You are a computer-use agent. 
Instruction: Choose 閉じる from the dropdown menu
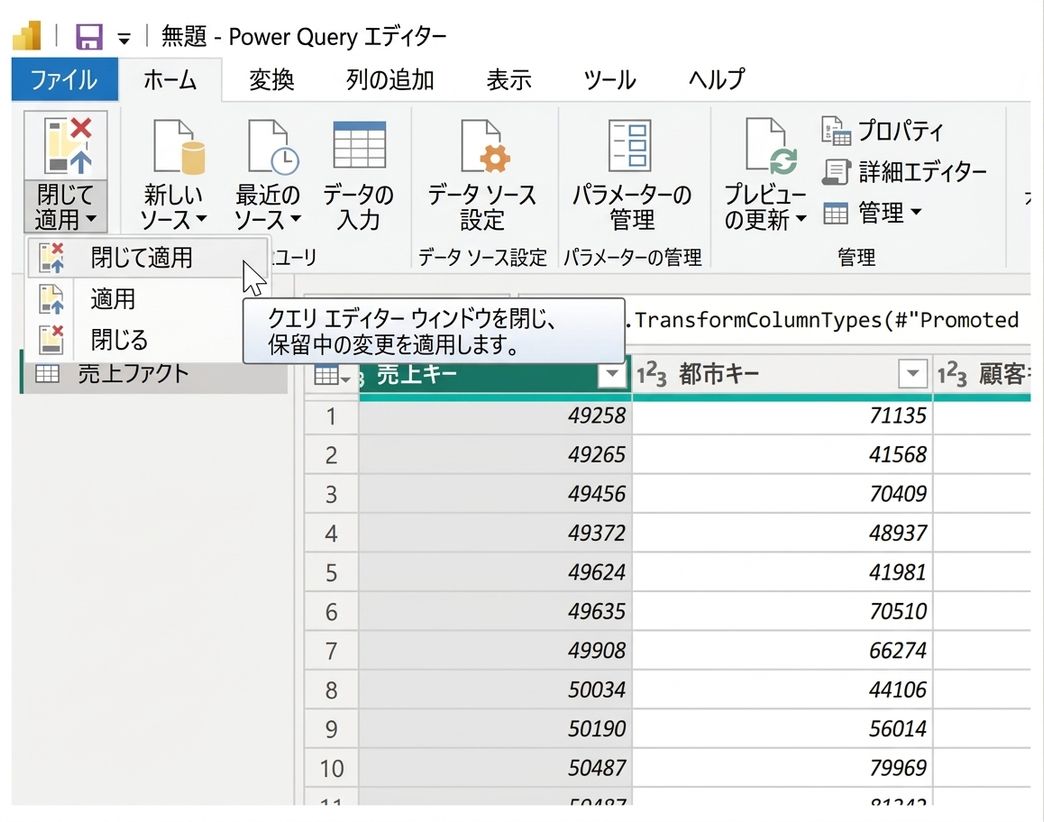pyautogui.click(x=133, y=339)
